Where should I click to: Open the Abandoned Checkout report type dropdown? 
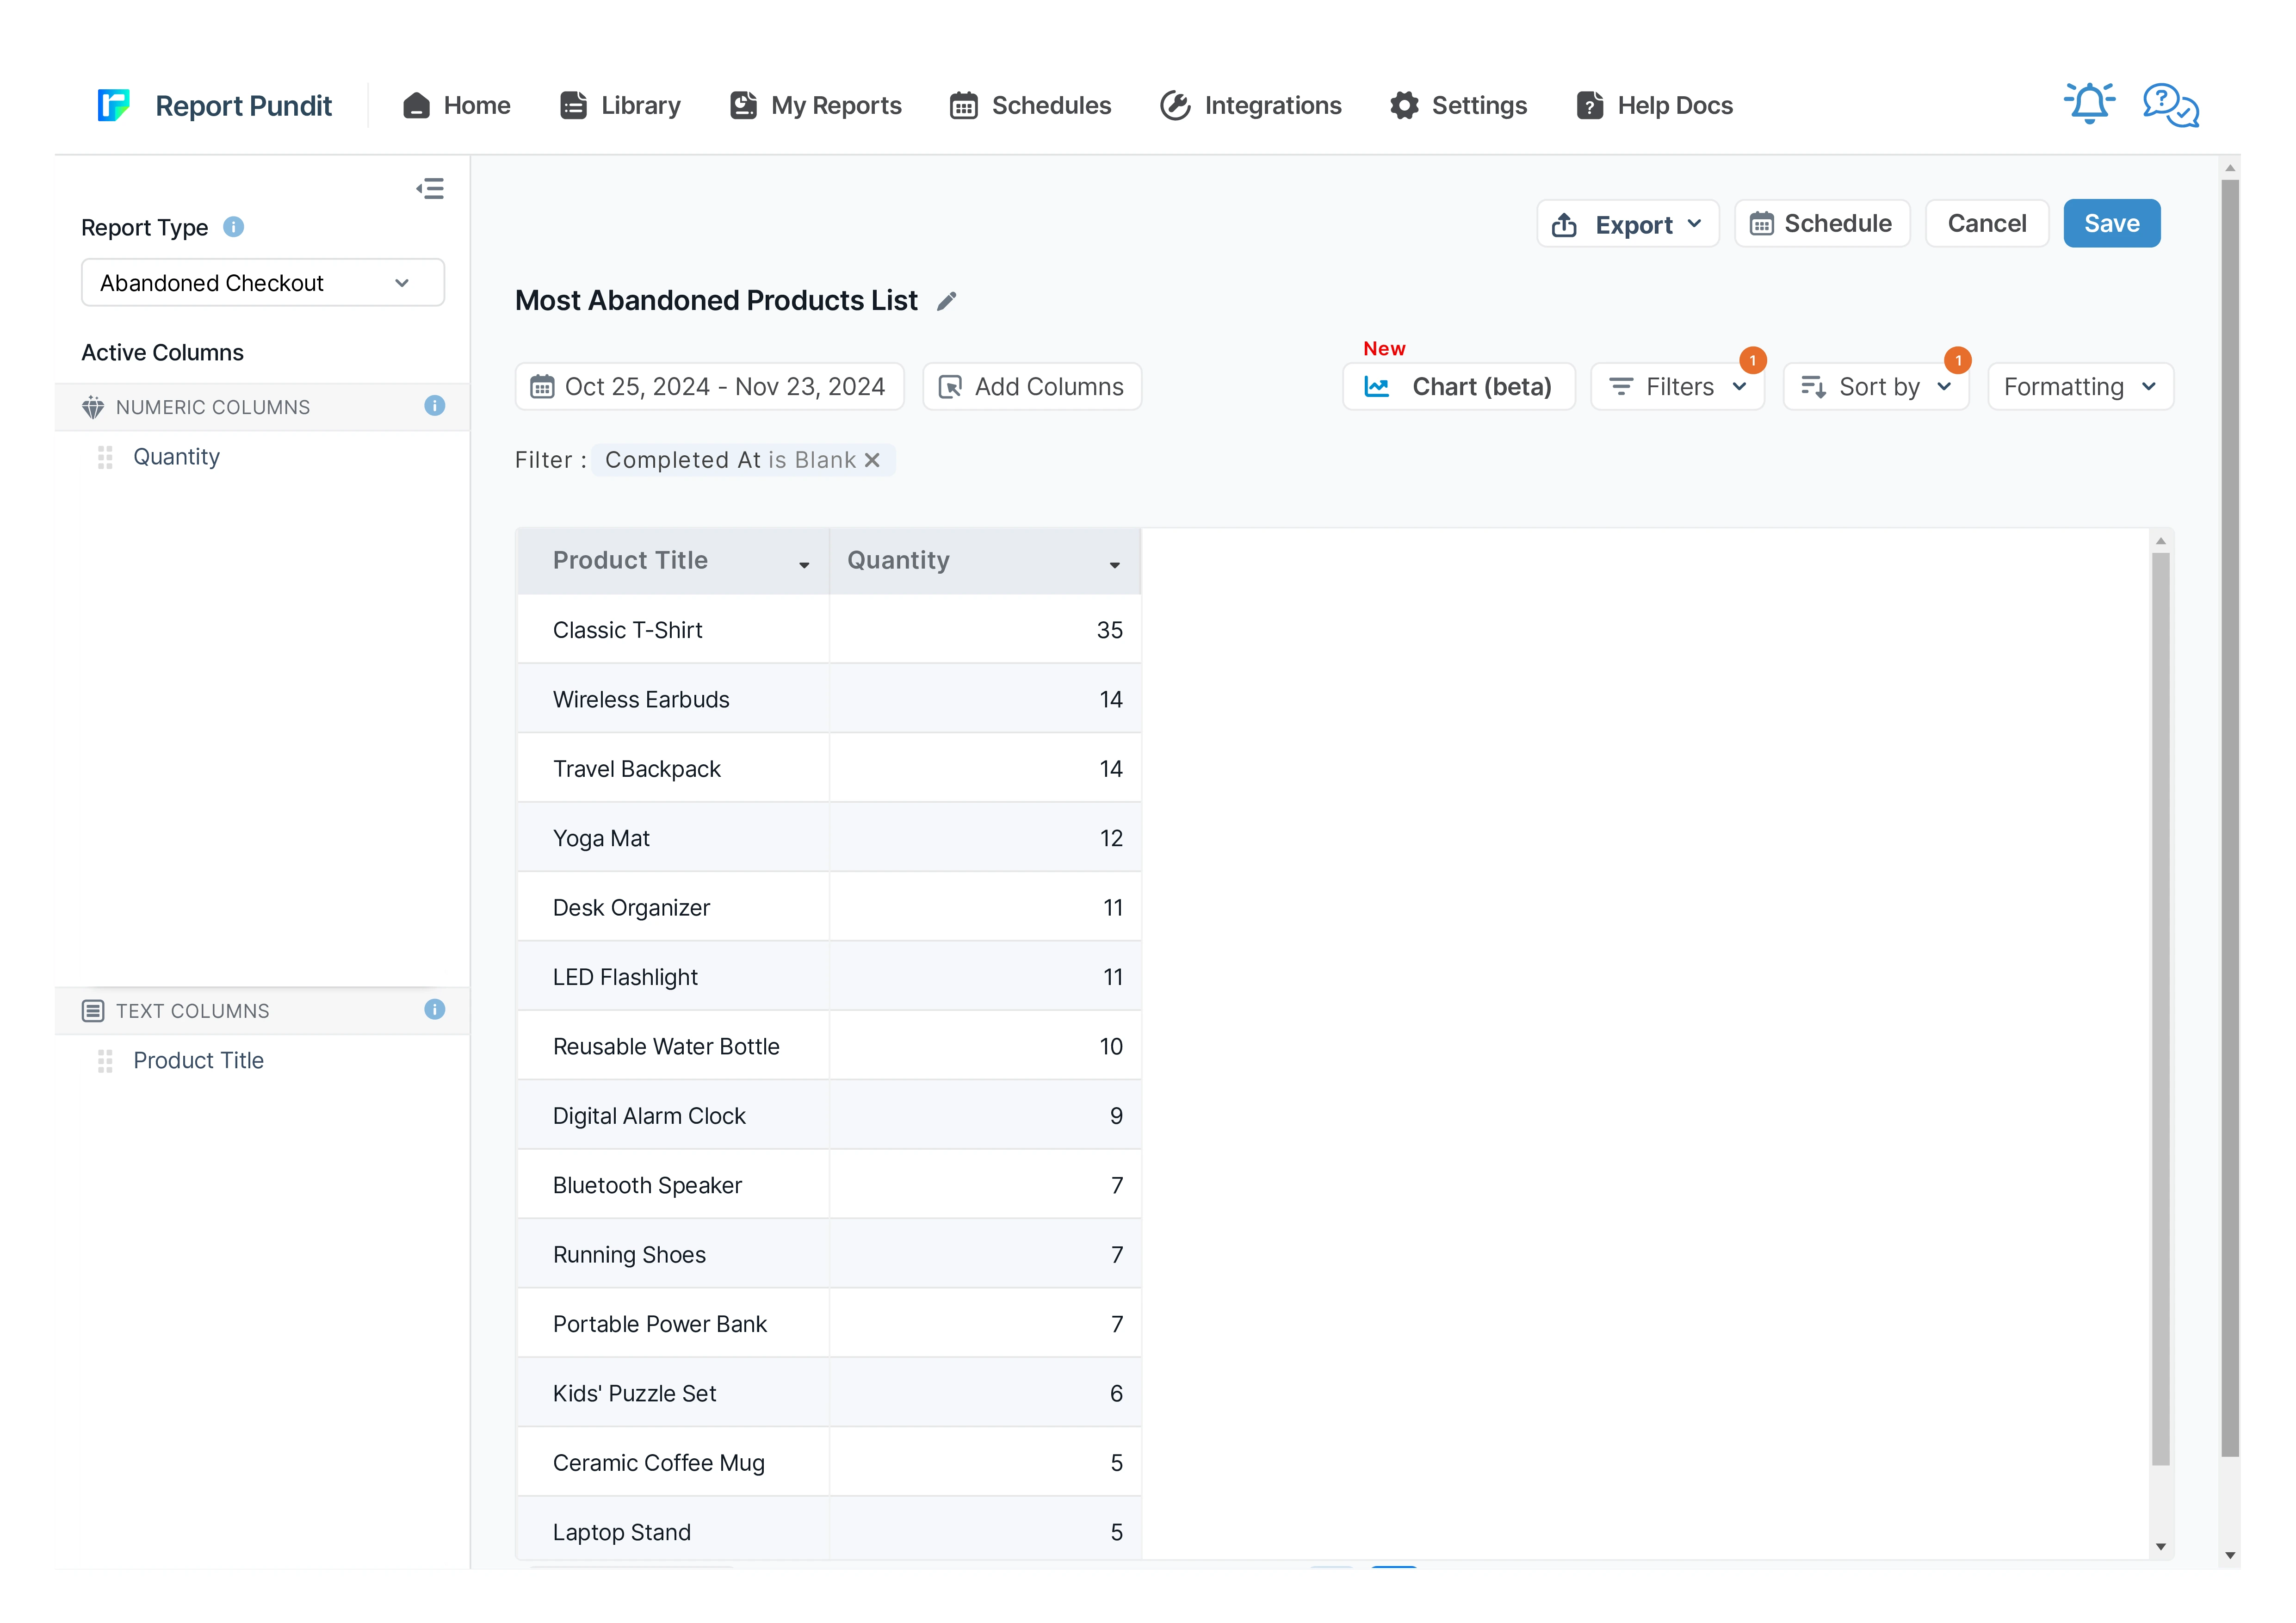(262, 283)
